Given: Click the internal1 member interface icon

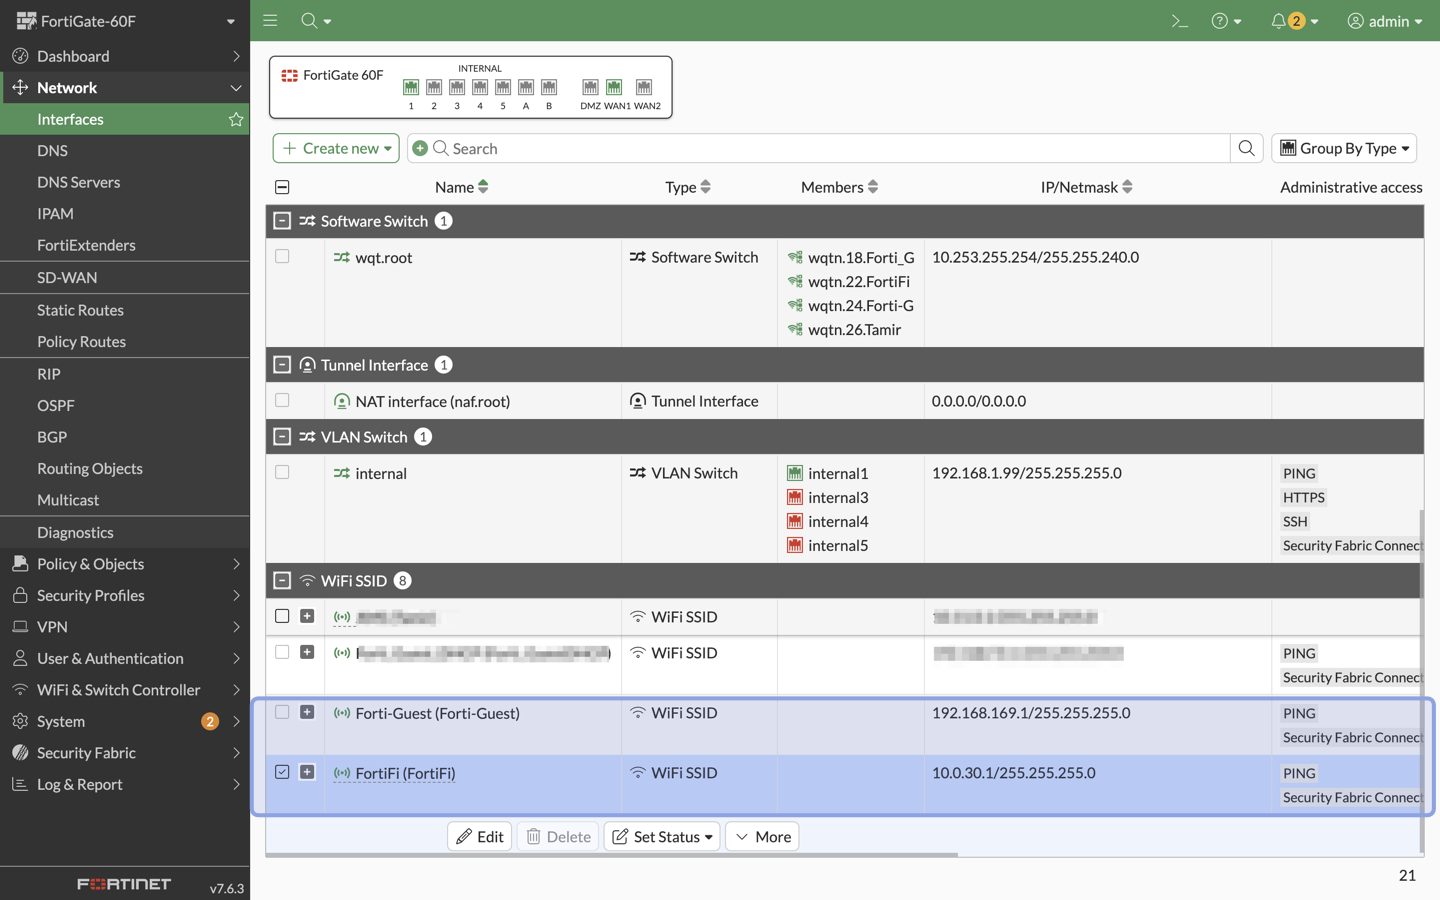Looking at the screenshot, I should [x=796, y=473].
